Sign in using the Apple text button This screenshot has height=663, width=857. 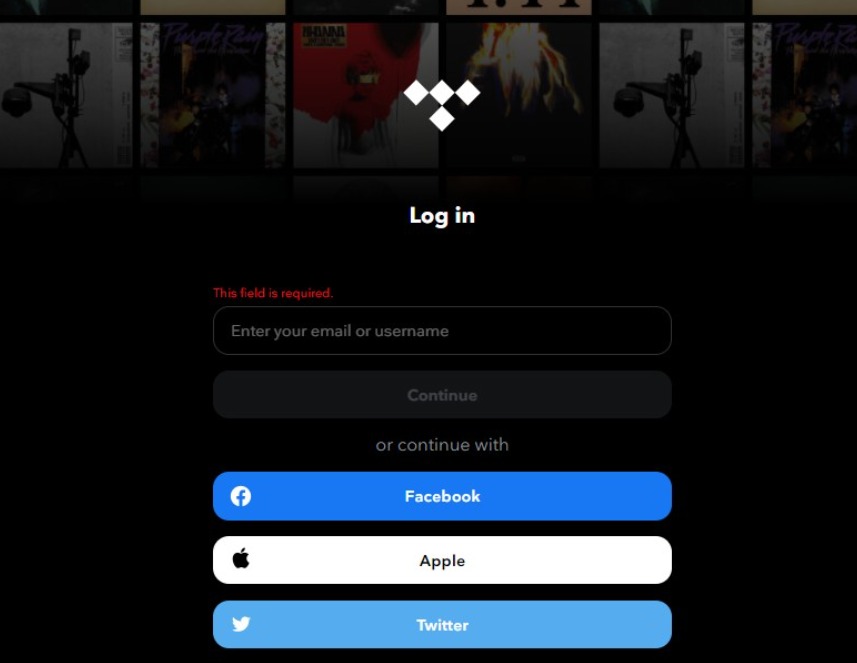tap(442, 560)
